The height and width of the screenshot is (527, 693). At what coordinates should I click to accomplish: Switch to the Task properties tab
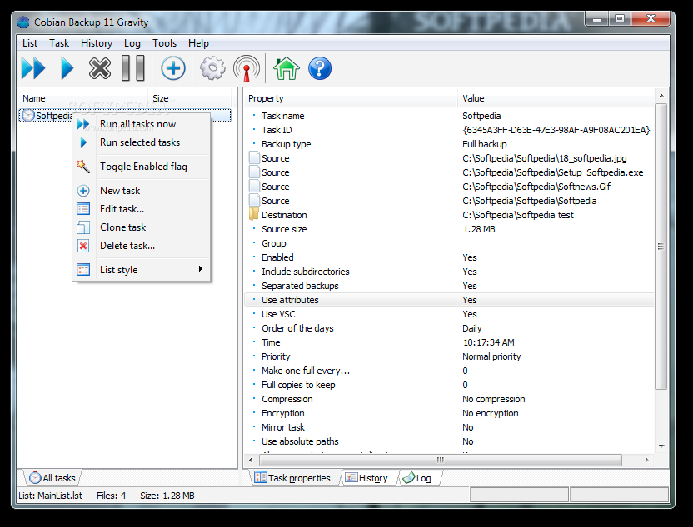[296, 478]
